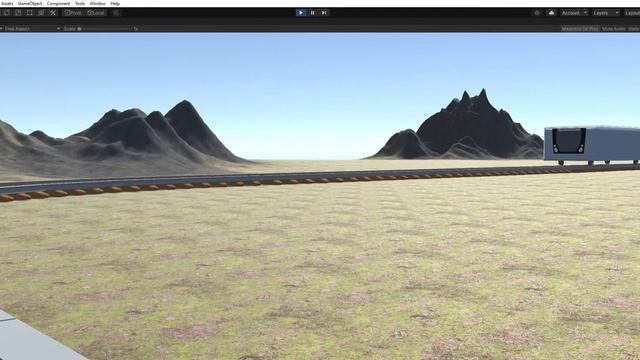Stop play mode with Play button
The image size is (640, 360).
[x=301, y=13]
